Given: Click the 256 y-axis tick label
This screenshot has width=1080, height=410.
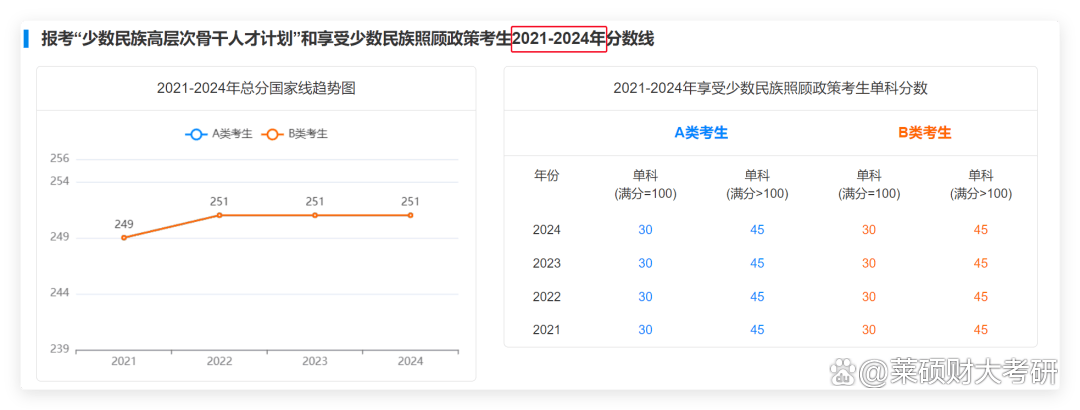Looking at the screenshot, I should point(60,158).
